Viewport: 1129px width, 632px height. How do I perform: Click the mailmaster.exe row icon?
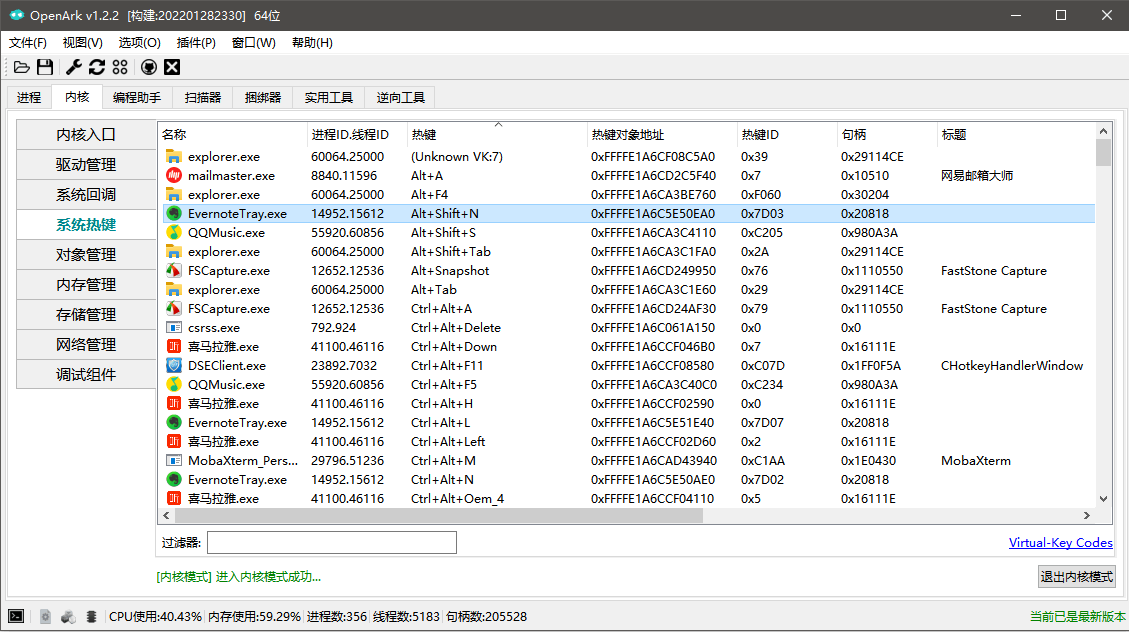pos(174,176)
